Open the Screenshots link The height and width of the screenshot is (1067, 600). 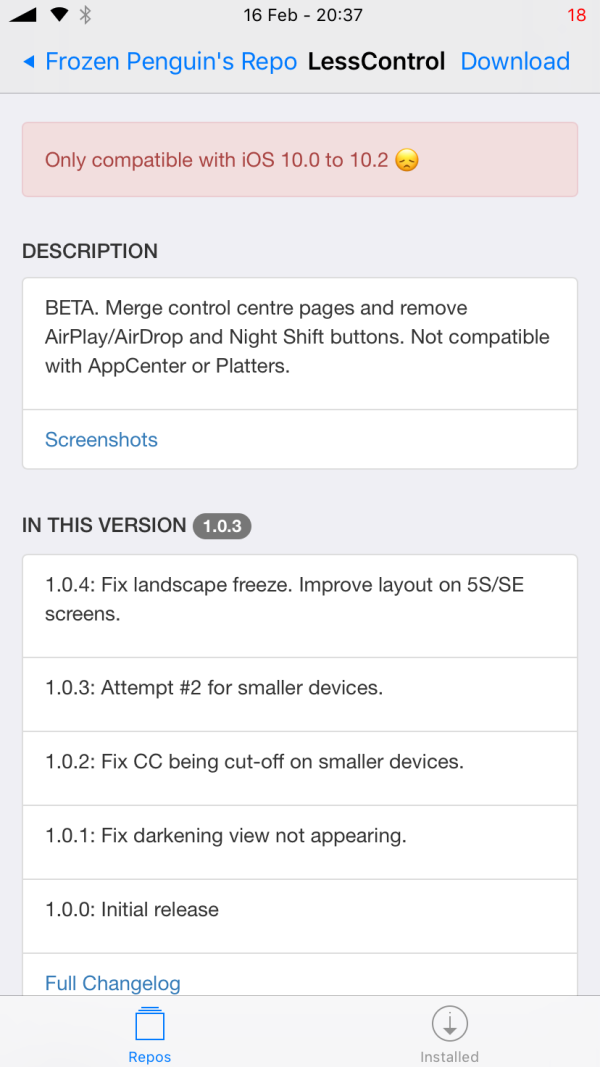click(x=101, y=440)
